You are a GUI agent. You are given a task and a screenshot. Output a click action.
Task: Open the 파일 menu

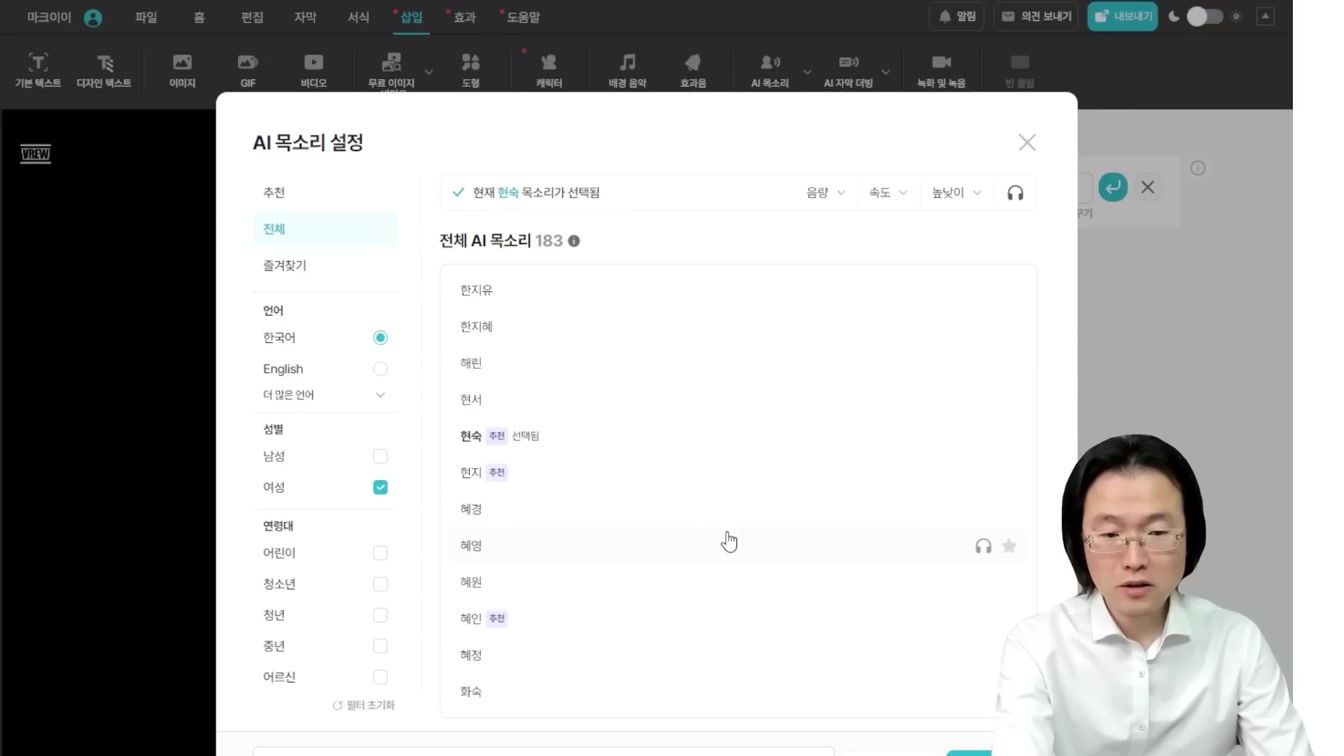point(146,17)
